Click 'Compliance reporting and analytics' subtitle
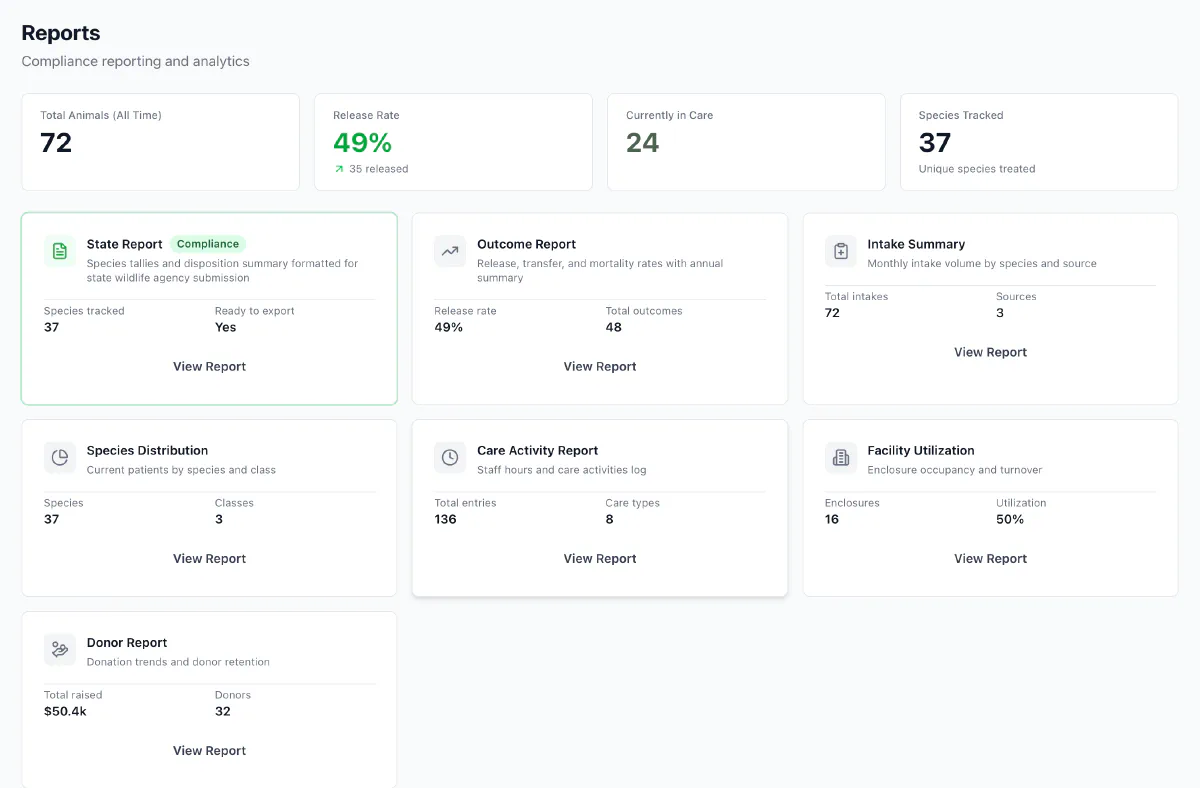 (136, 61)
